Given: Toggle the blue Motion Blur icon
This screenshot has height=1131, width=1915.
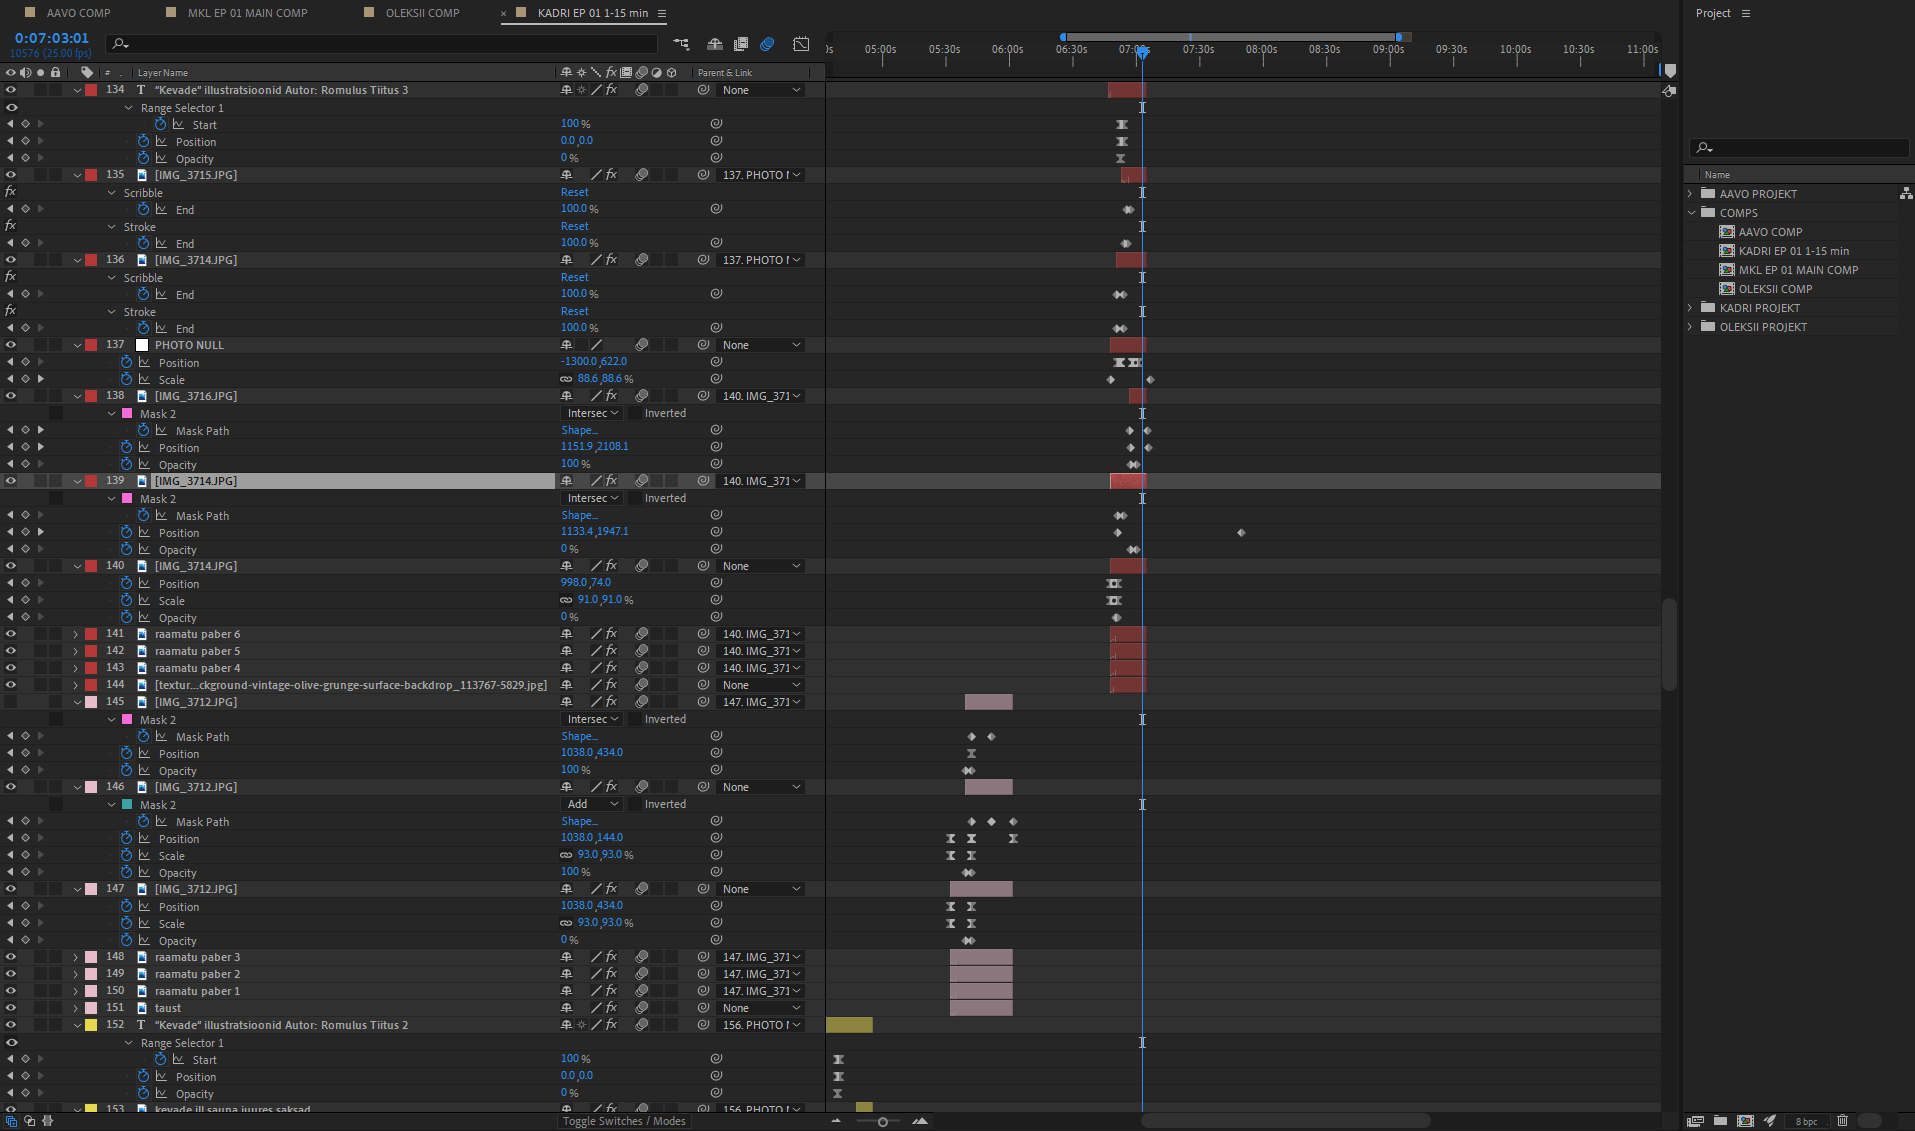Looking at the screenshot, I should pyautogui.click(x=767, y=44).
